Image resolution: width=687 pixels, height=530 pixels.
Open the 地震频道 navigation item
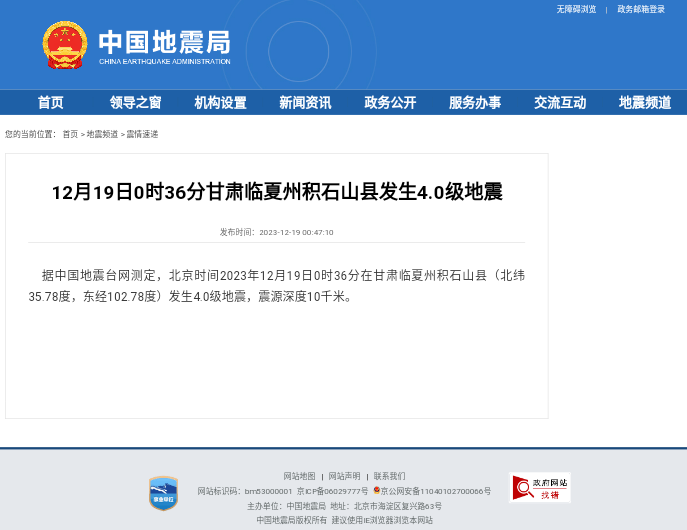coord(645,102)
